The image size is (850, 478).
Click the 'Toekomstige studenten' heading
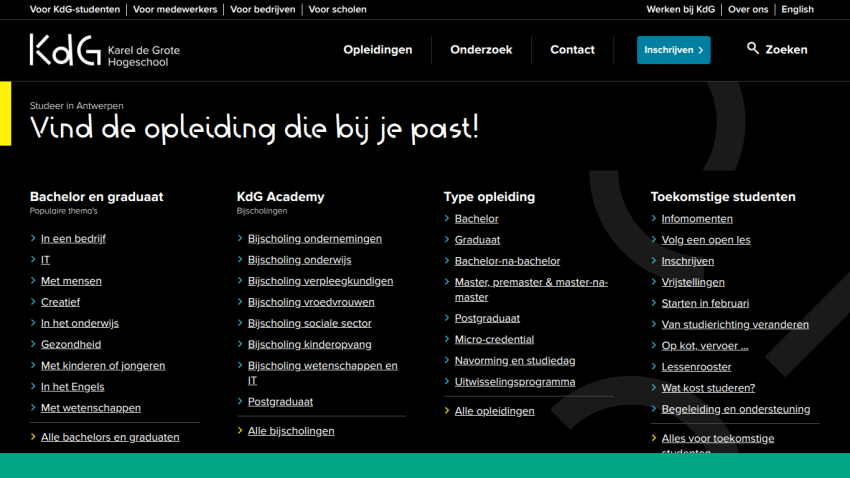click(x=723, y=197)
